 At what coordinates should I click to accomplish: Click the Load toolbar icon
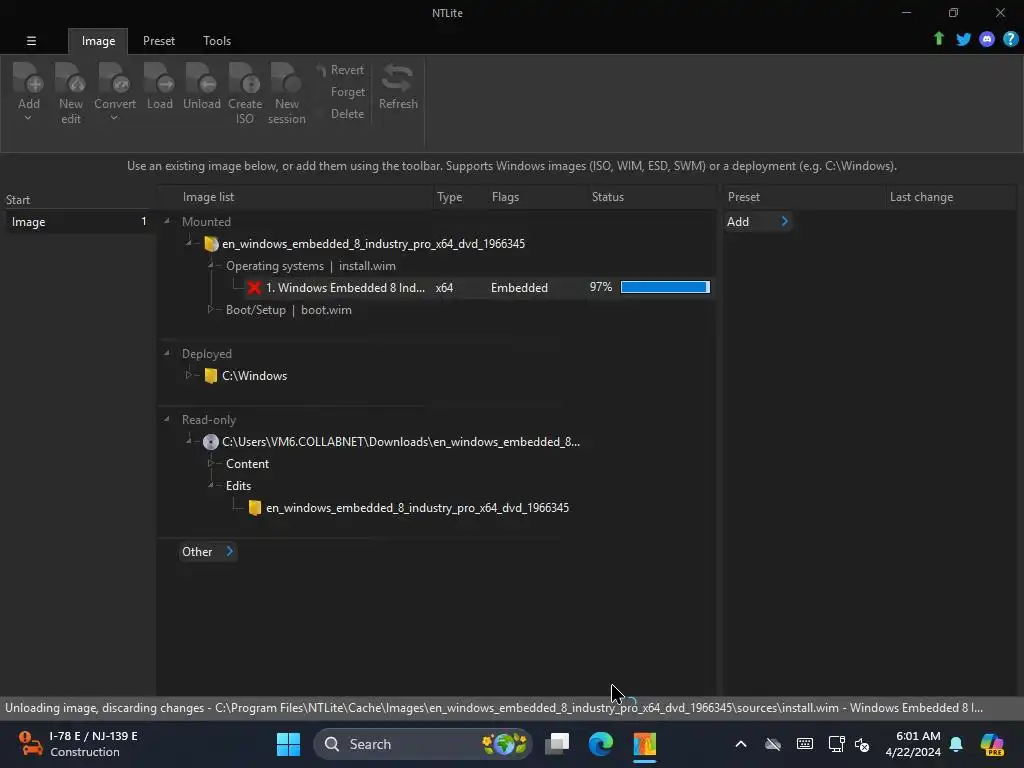pos(159,77)
